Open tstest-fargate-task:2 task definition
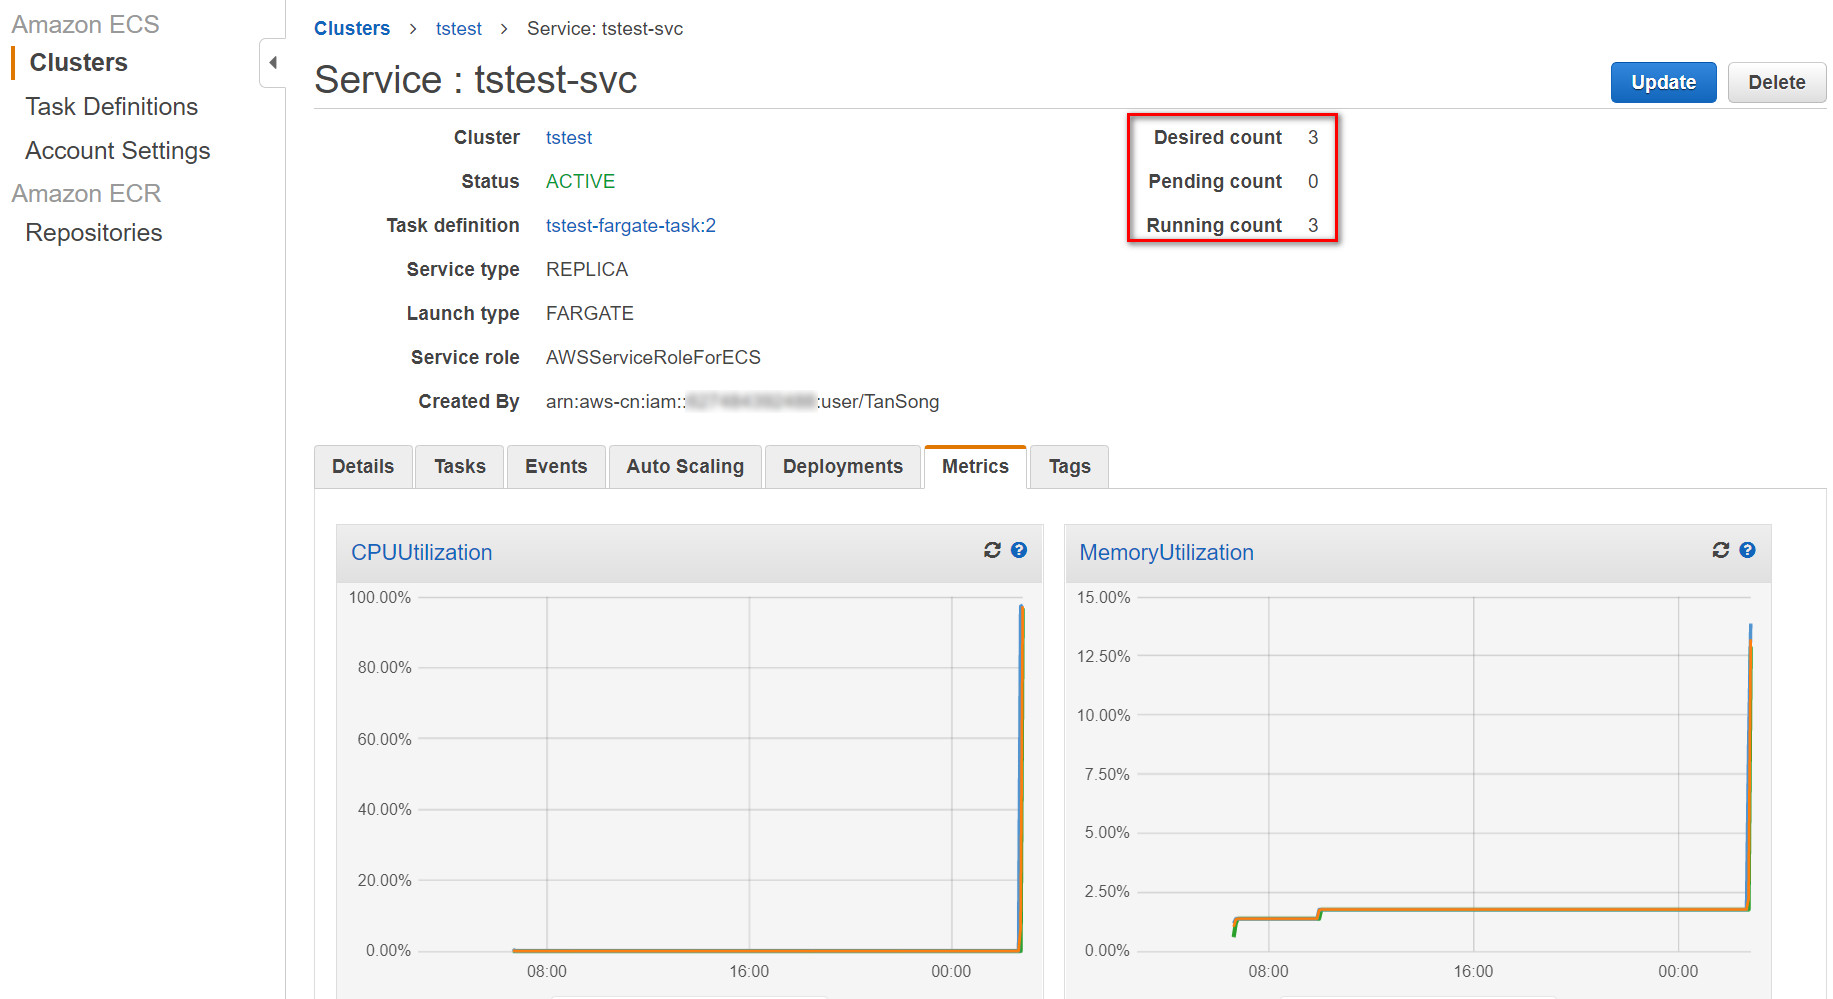Image resolution: width=1833 pixels, height=999 pixels. (631, 226)
